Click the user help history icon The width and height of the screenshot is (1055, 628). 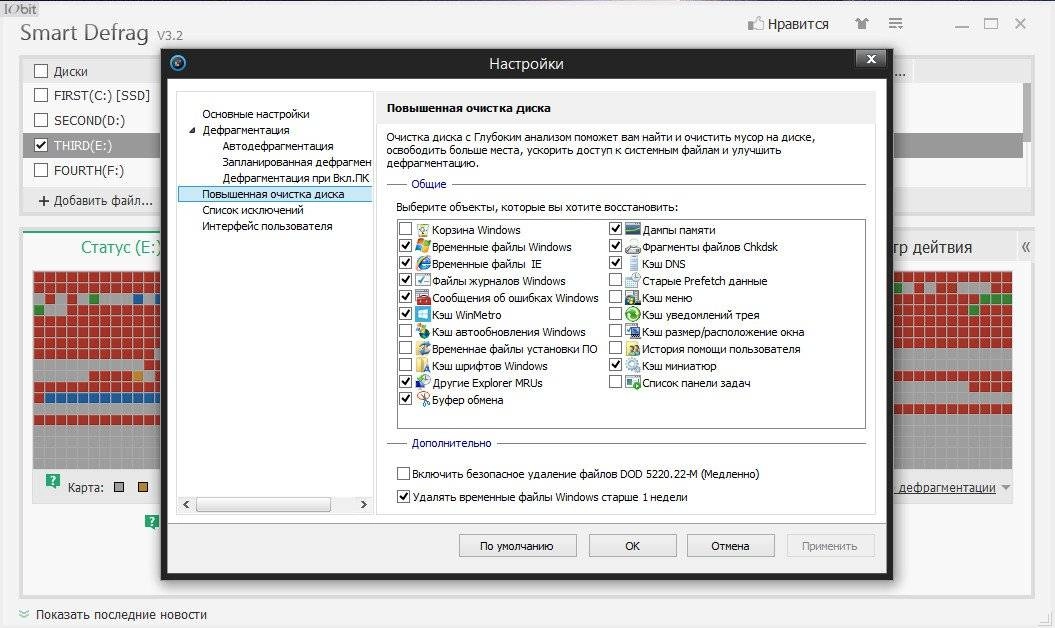point(632,349)
